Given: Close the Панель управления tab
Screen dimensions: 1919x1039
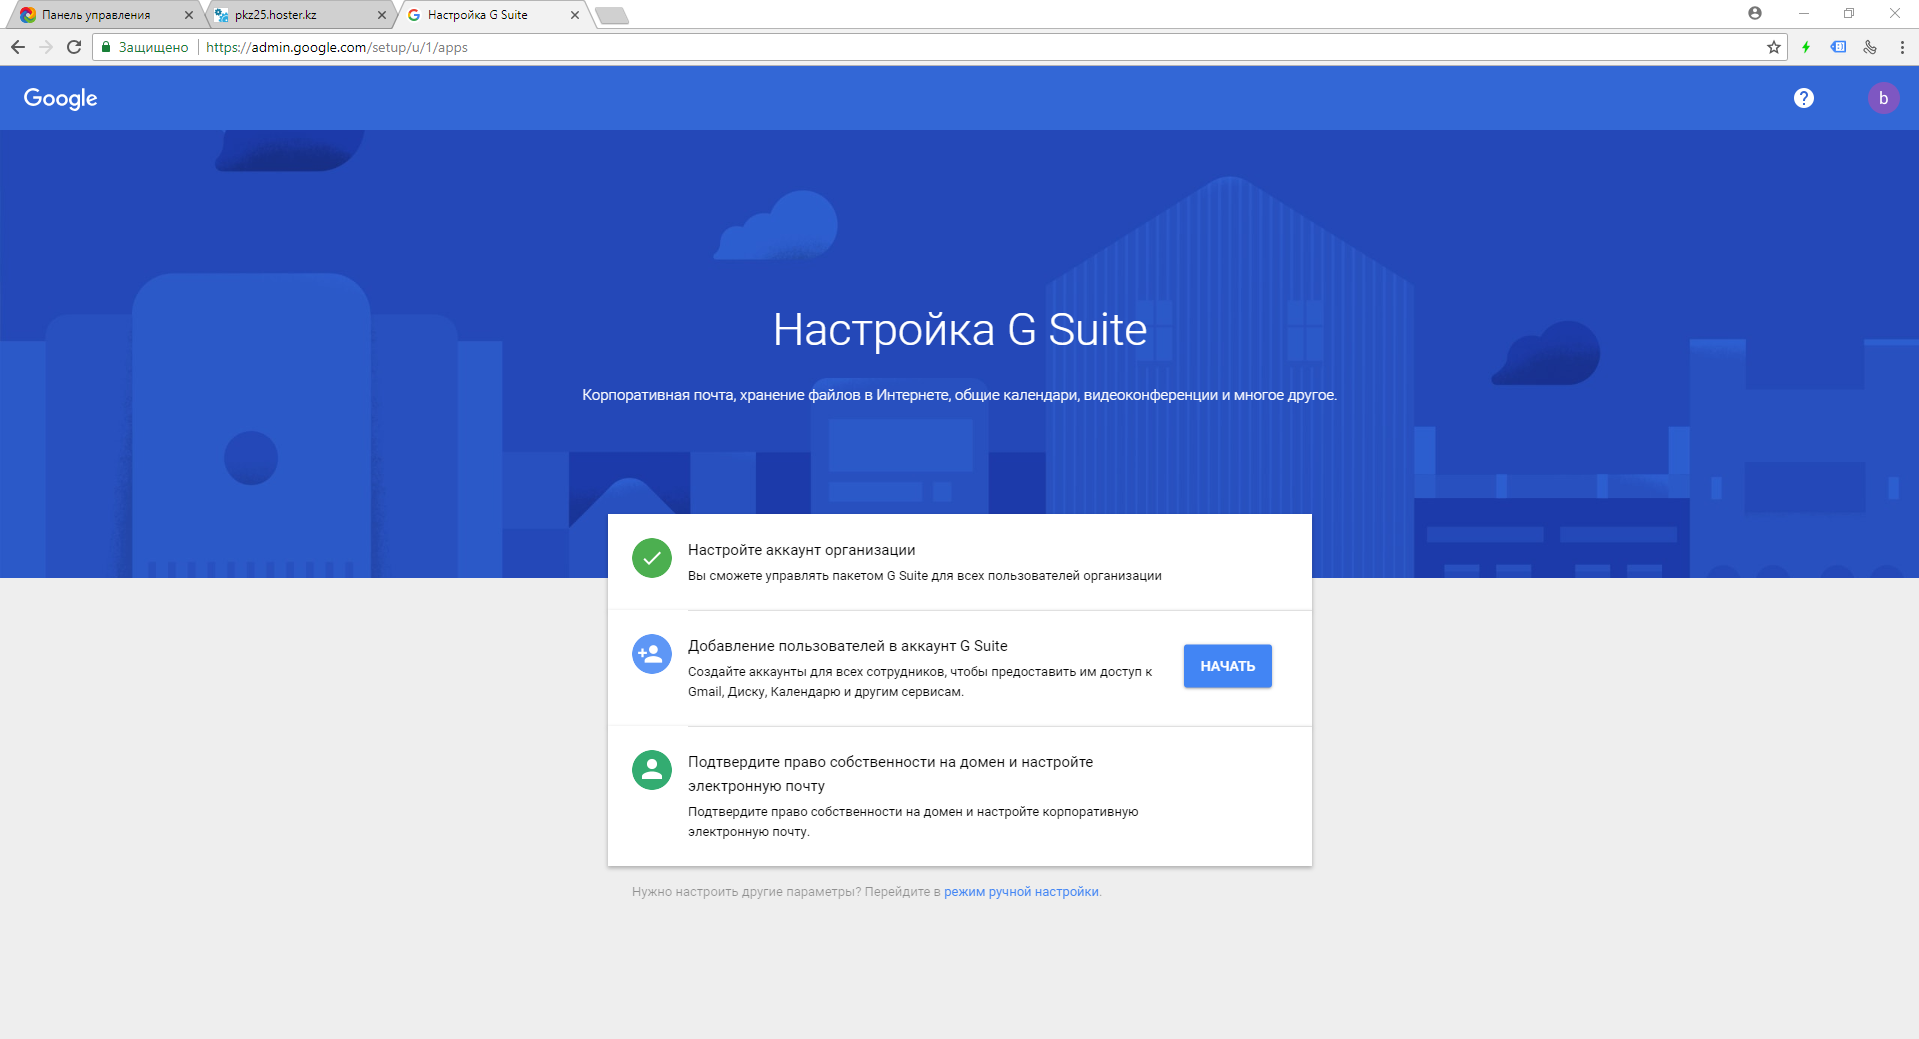Looking at the screenshot, I should [x=189, y=15].
